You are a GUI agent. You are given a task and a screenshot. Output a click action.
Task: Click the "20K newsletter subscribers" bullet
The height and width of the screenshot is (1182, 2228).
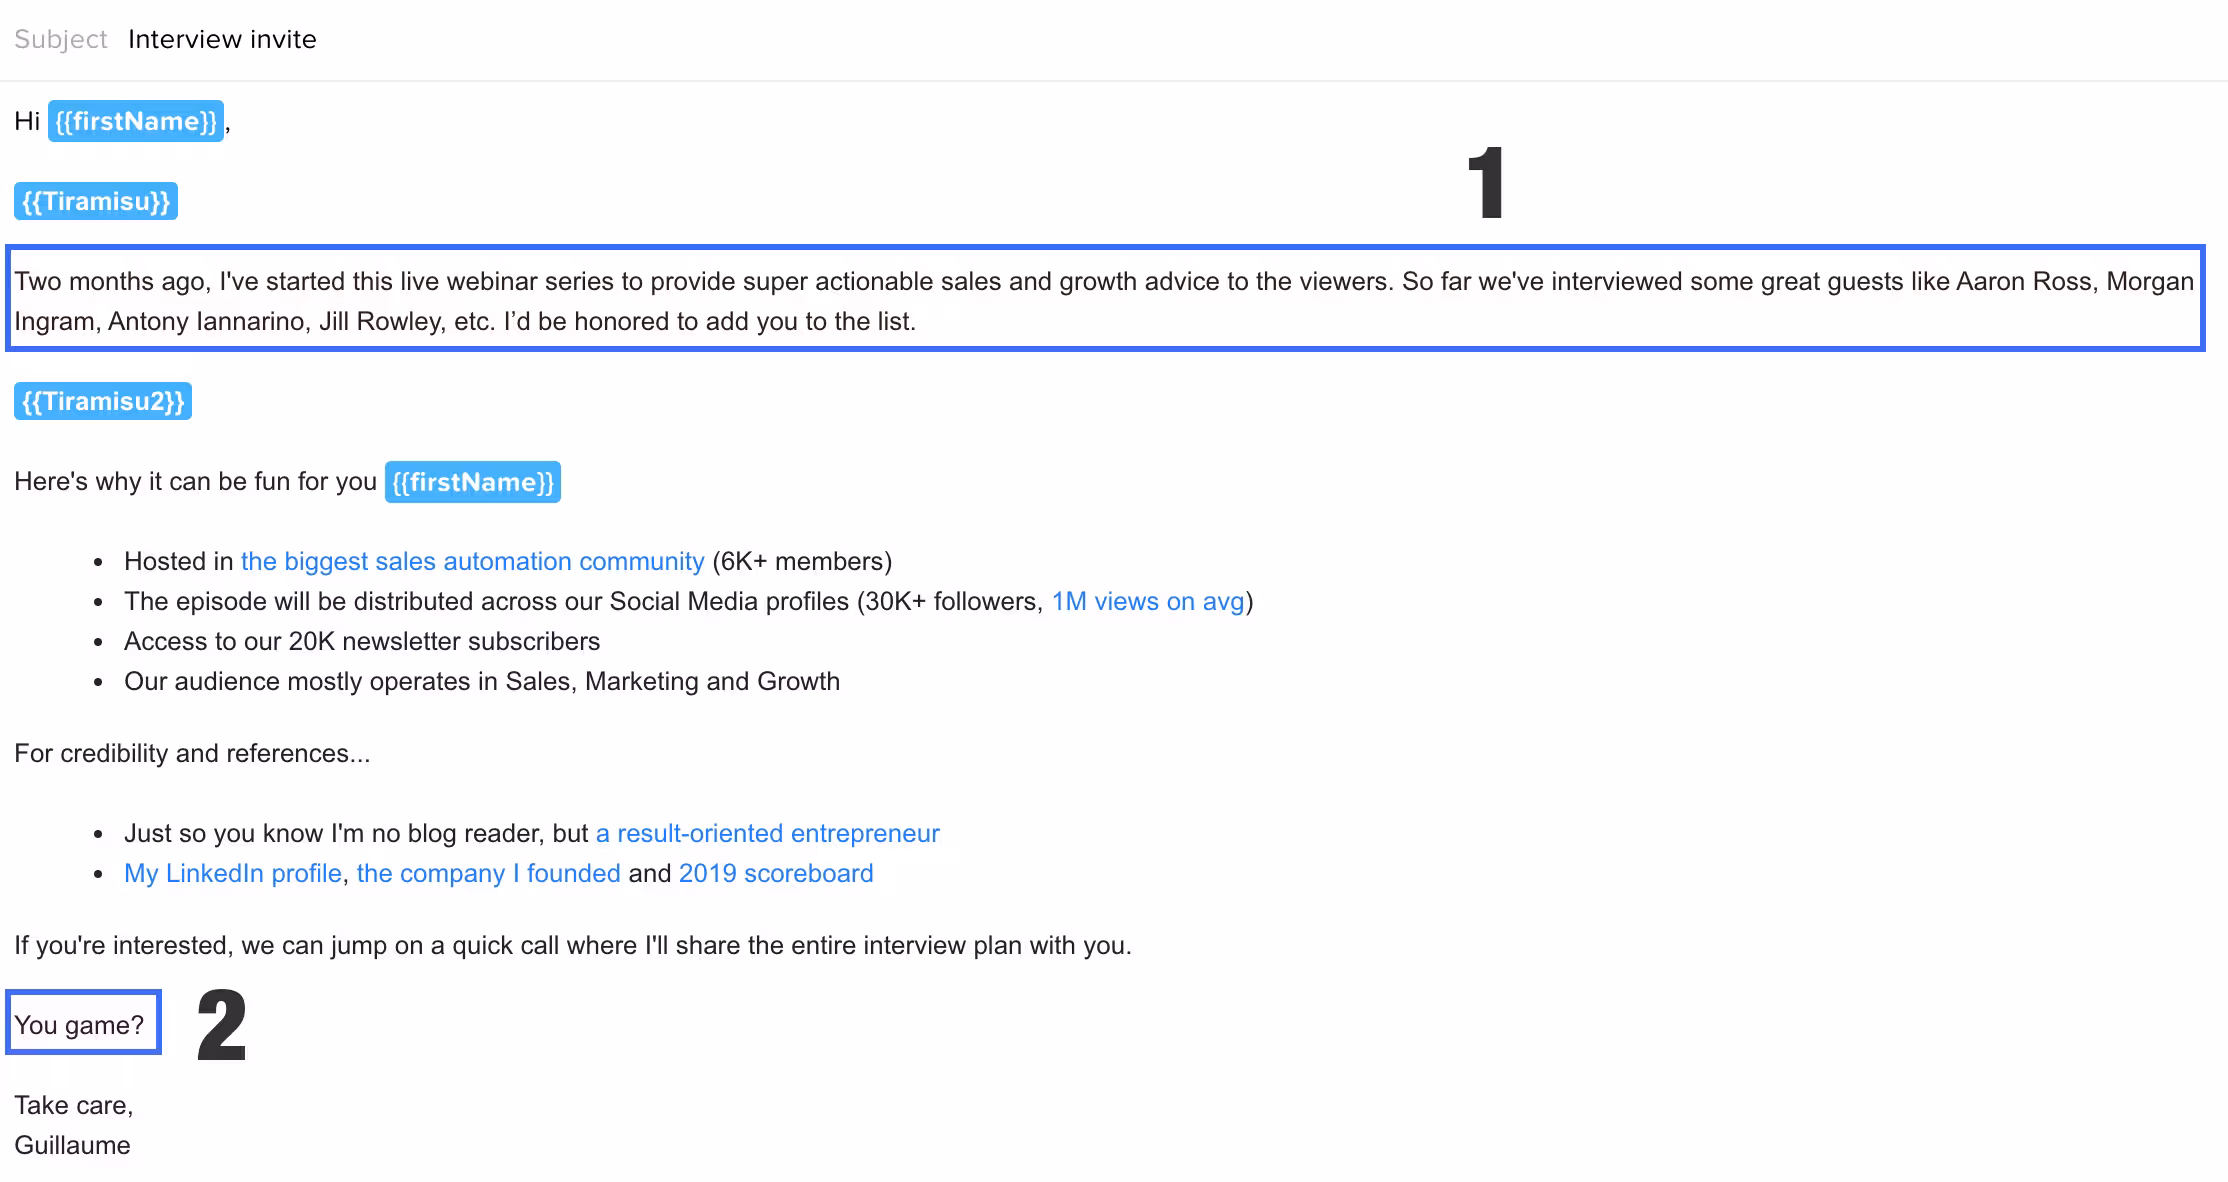click(x=362, y=641)
